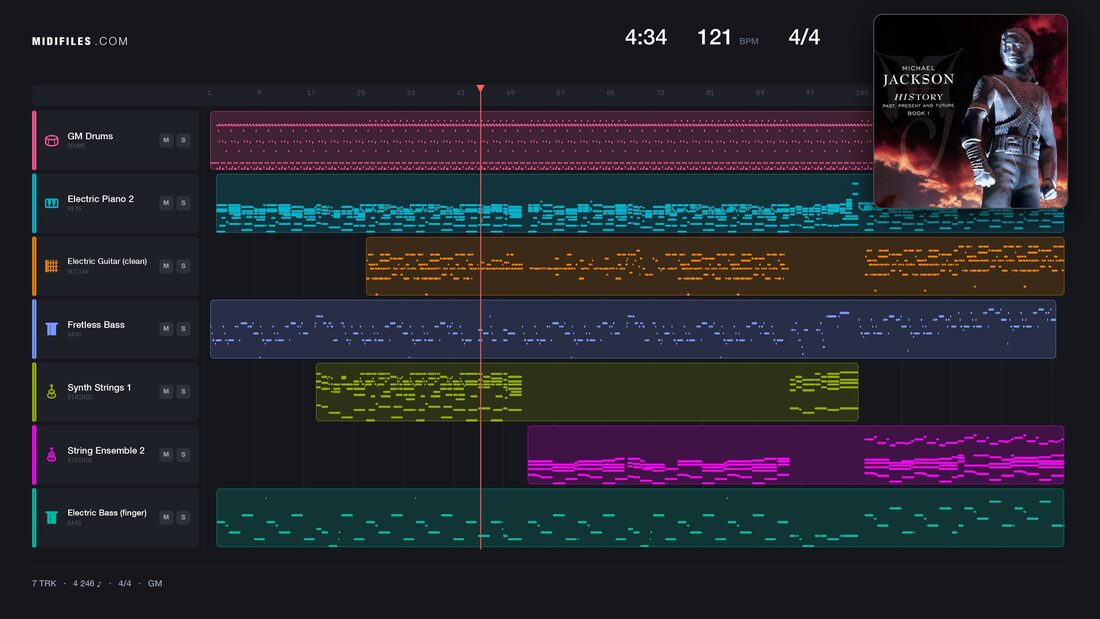Select the String Ensemble 2 track name
The image size is (1100, 619).
(106, 451)
